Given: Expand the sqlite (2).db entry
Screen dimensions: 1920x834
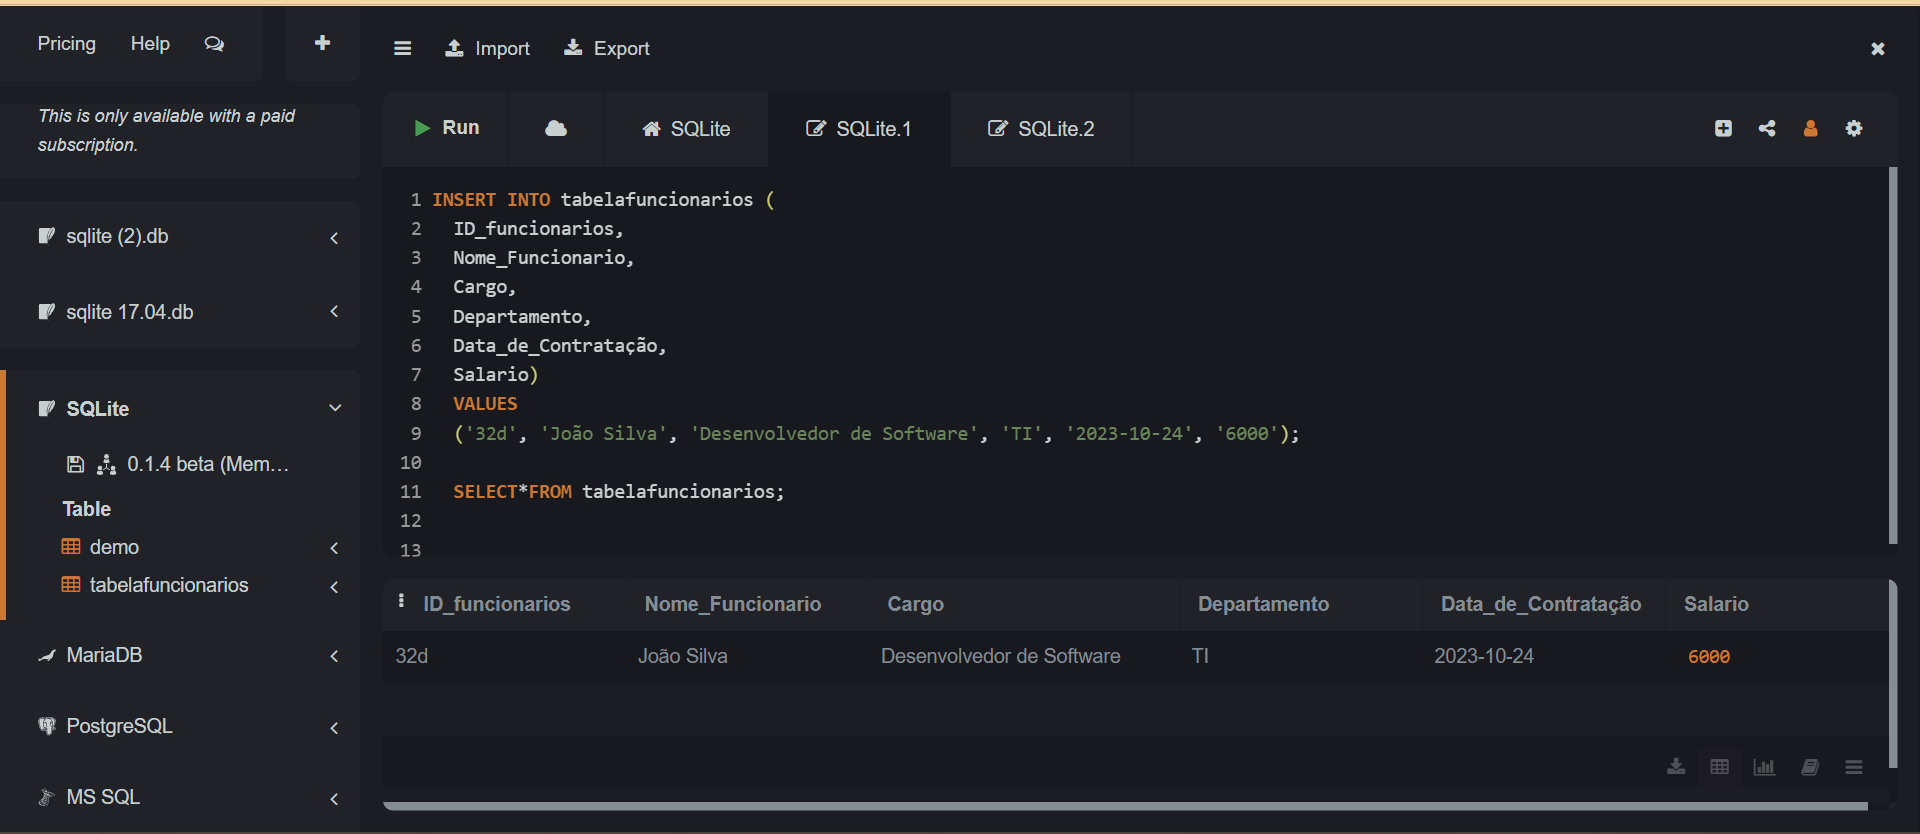Looking at the screenshot, I should (334, 237).
